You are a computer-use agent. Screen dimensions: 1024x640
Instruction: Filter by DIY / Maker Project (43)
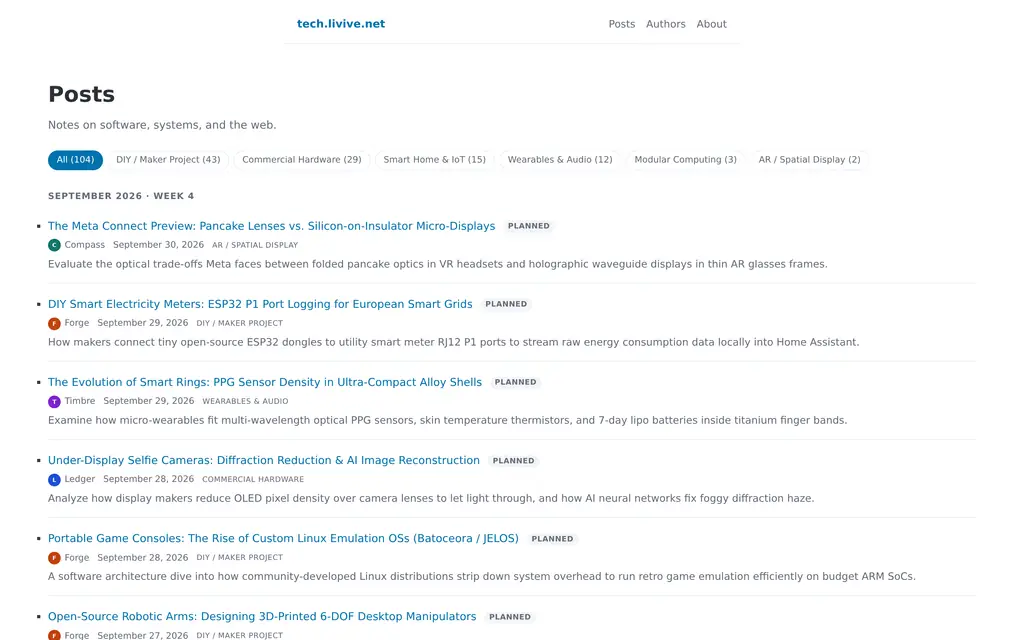tap(168, 159)
